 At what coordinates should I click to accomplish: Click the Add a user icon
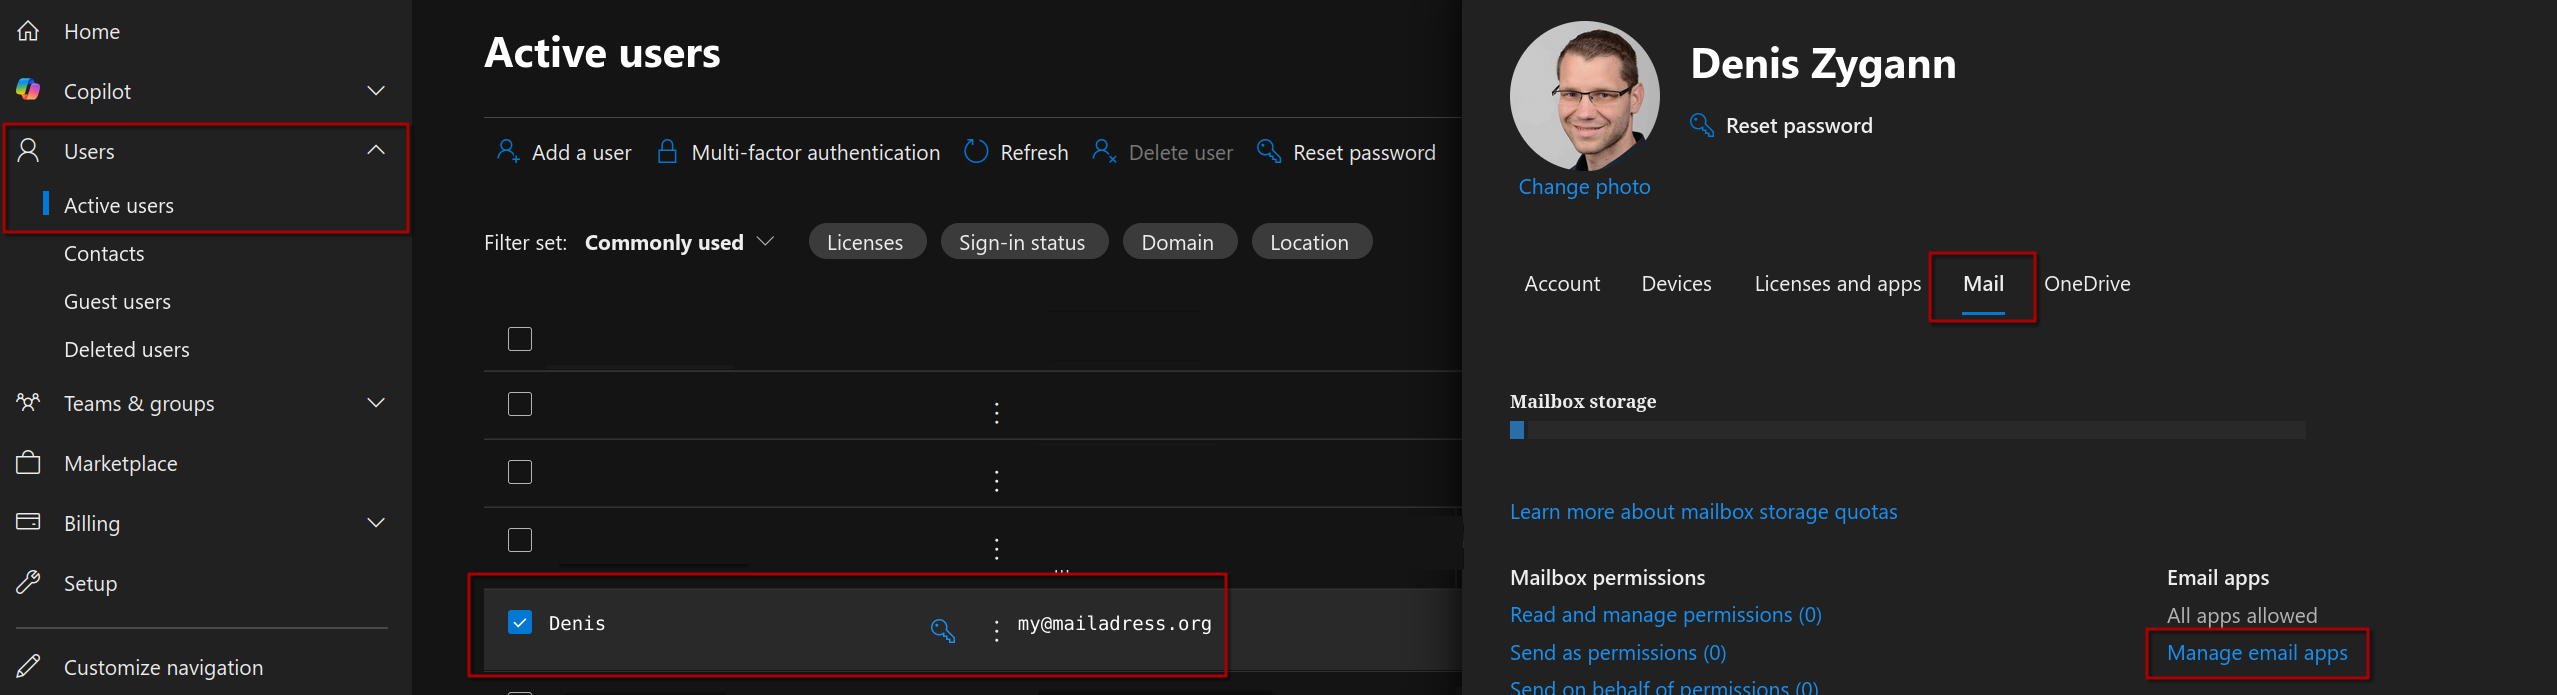508,151
